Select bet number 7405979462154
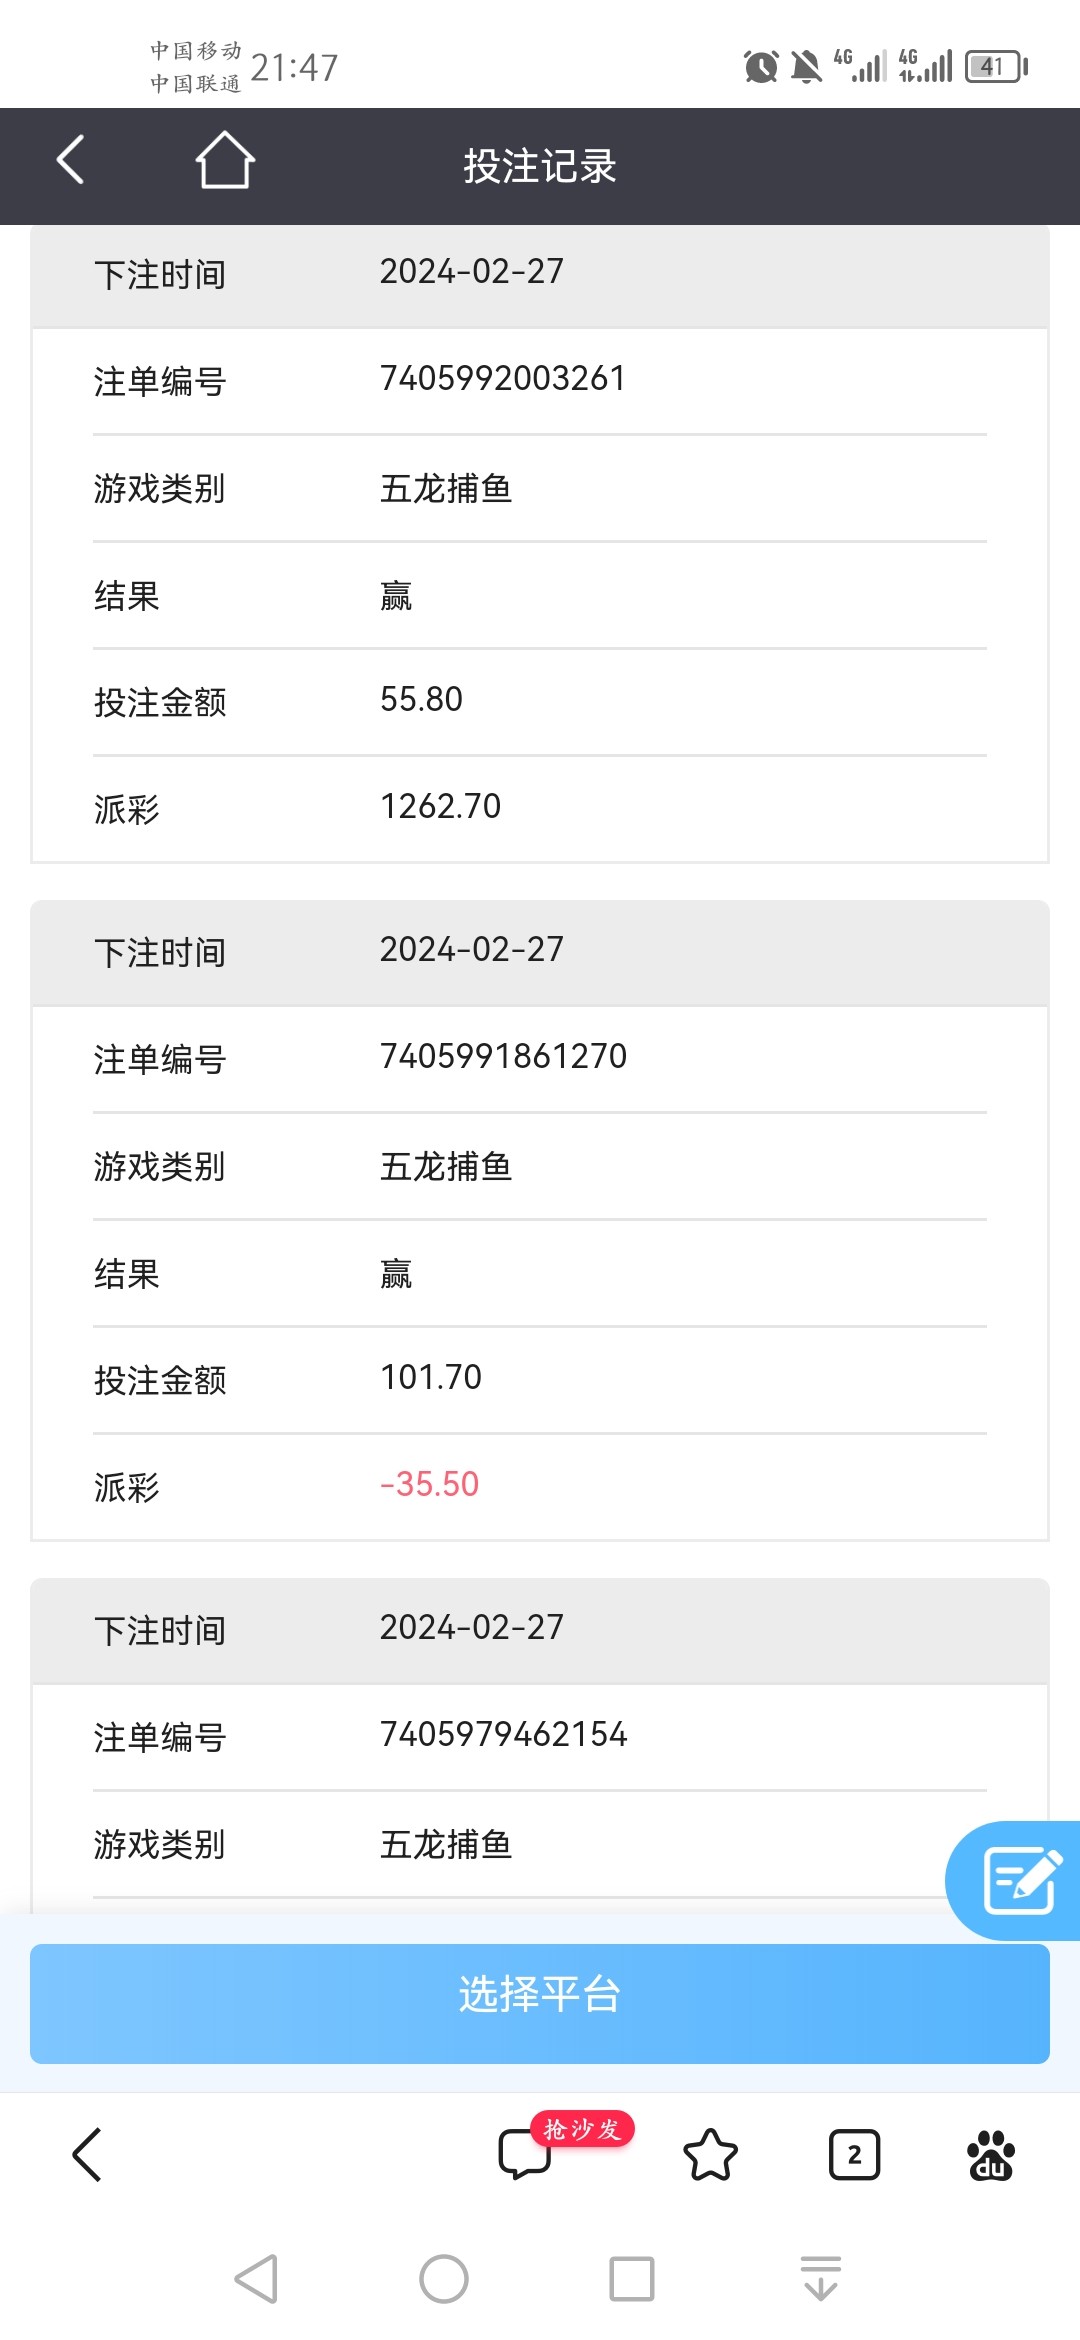Image resolution: width=1080 pixels, height=2340 pixels. point(503,1735)
